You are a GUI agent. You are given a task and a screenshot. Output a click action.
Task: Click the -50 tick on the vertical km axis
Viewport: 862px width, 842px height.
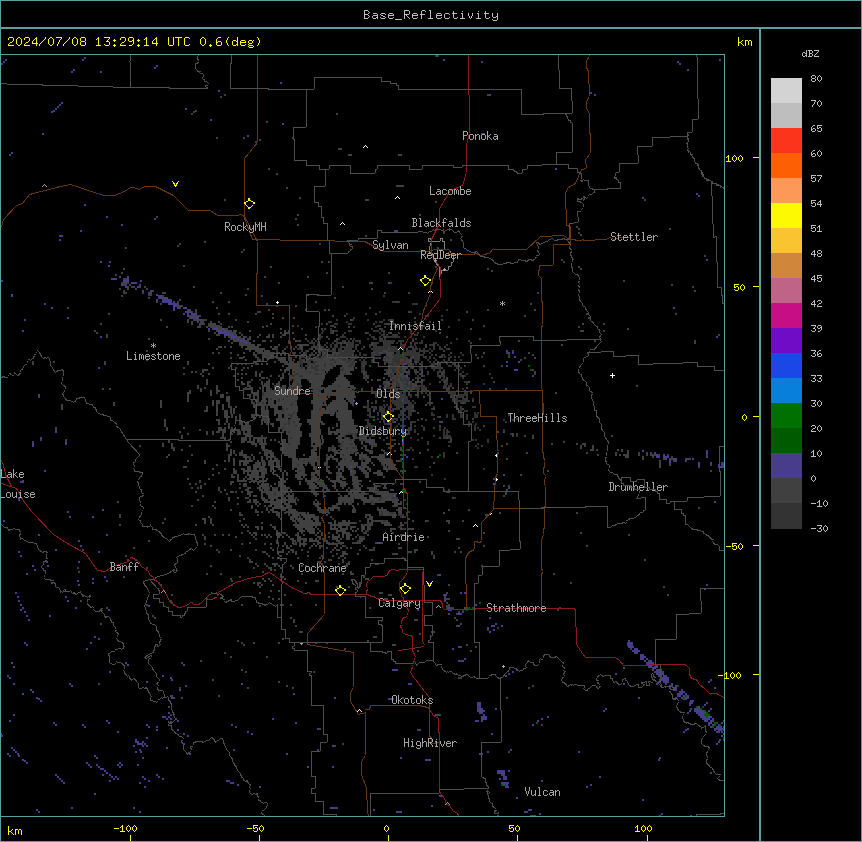pyautogui.click(x=734, y=546)
